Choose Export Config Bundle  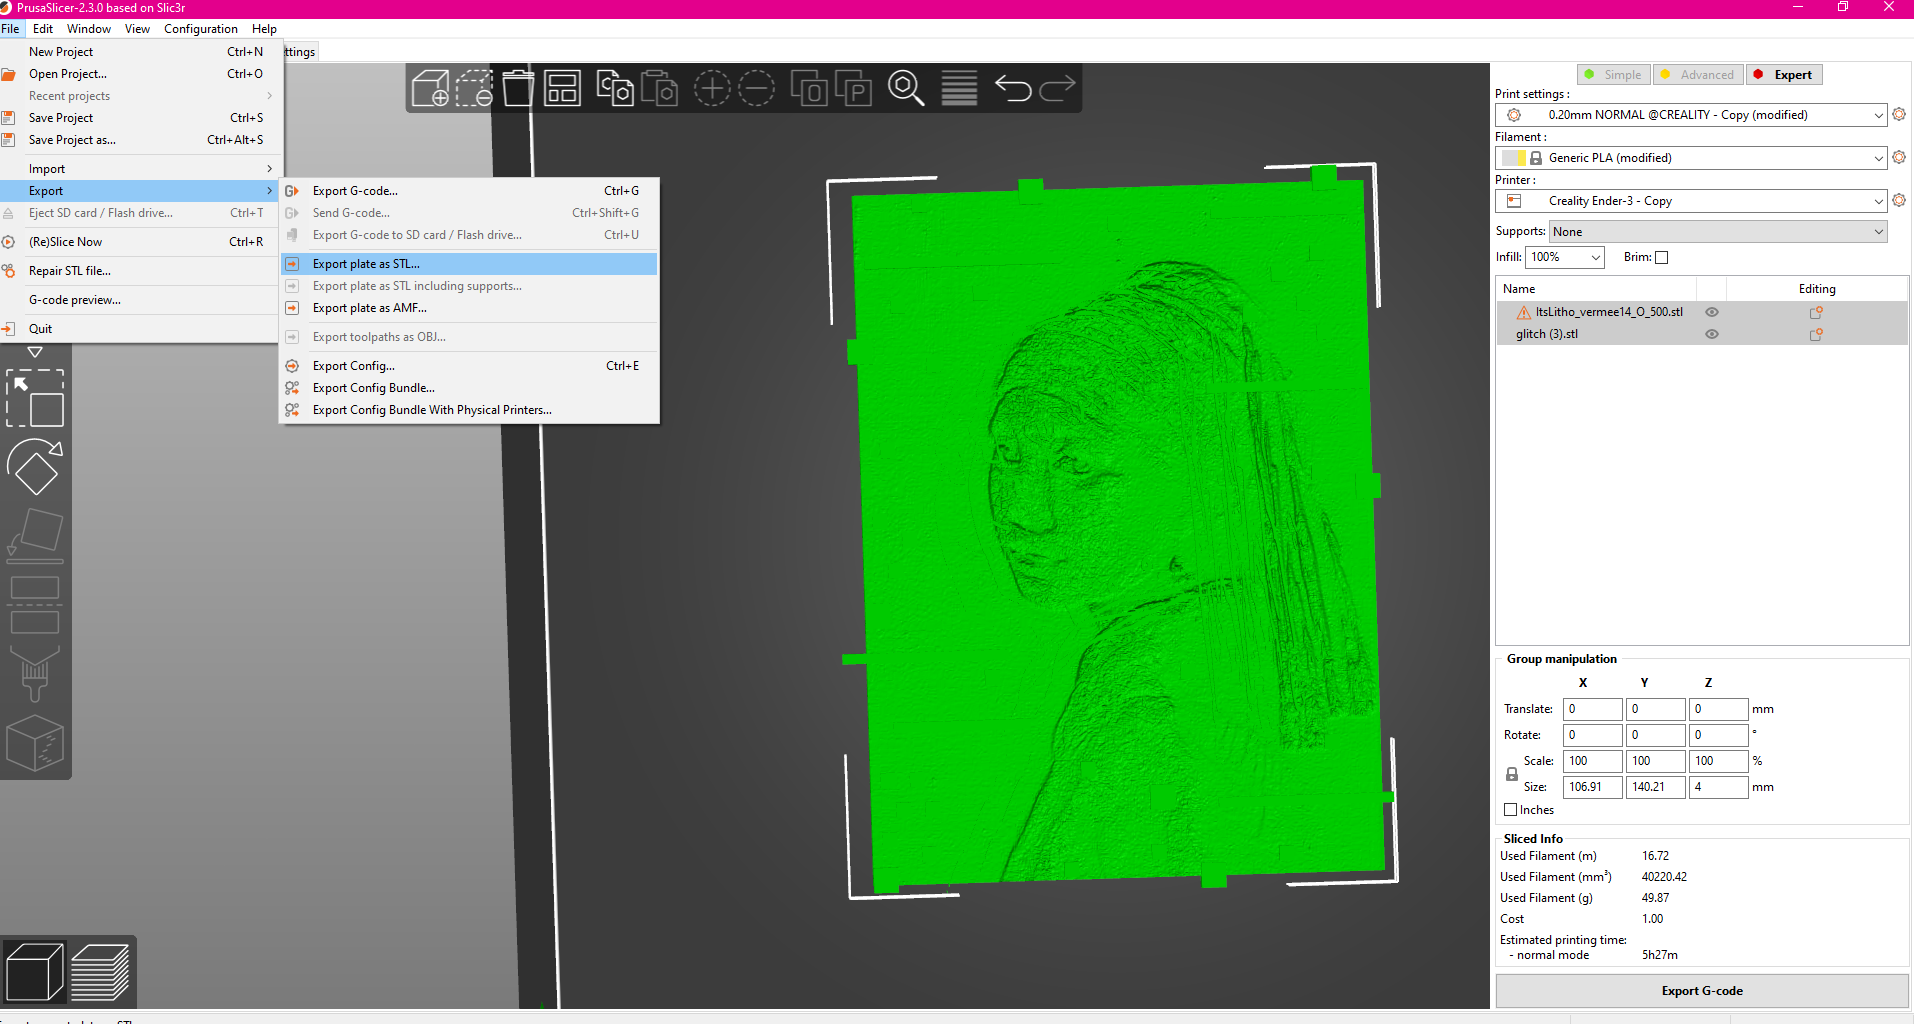(469, 388)
